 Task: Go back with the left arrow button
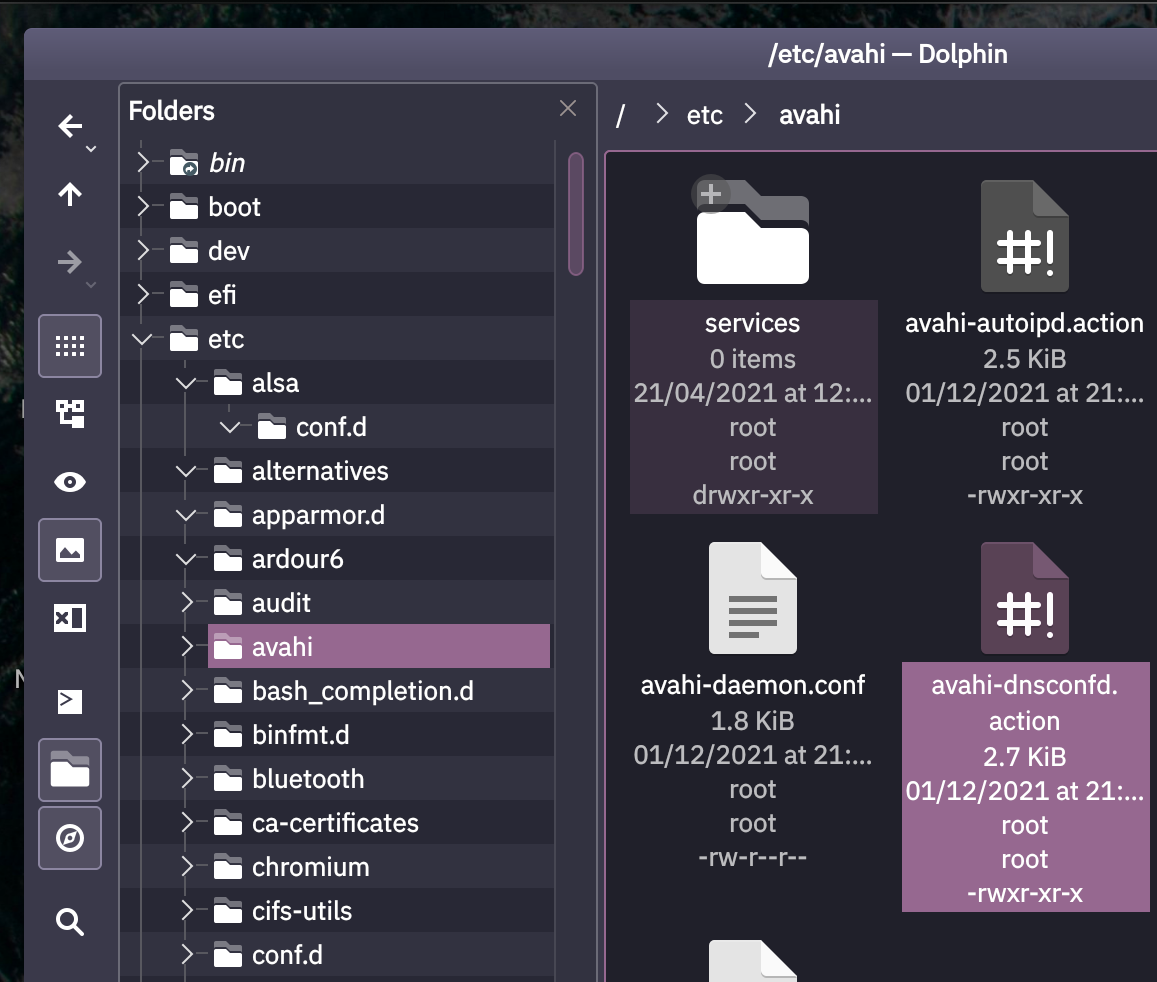[x=69, y=126]
